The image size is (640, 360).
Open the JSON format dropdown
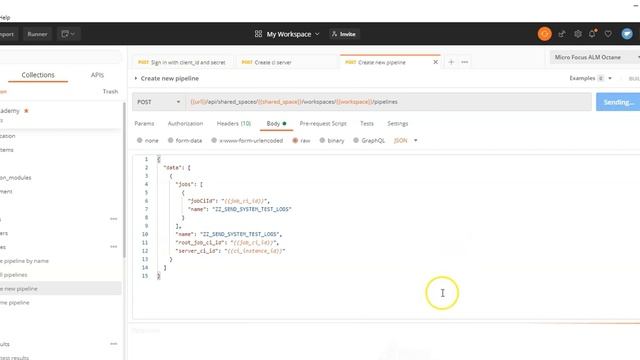[x=405, y=140]
